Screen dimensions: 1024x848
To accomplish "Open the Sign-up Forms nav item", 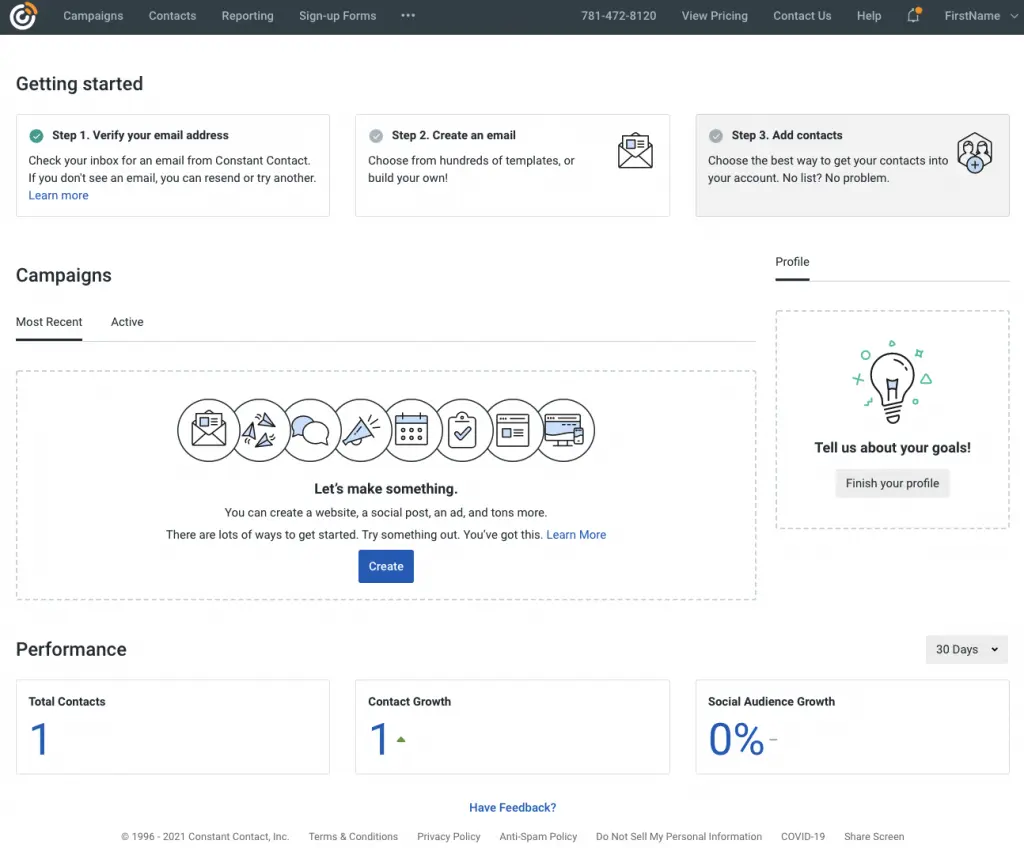I will (x=338, y=16).
